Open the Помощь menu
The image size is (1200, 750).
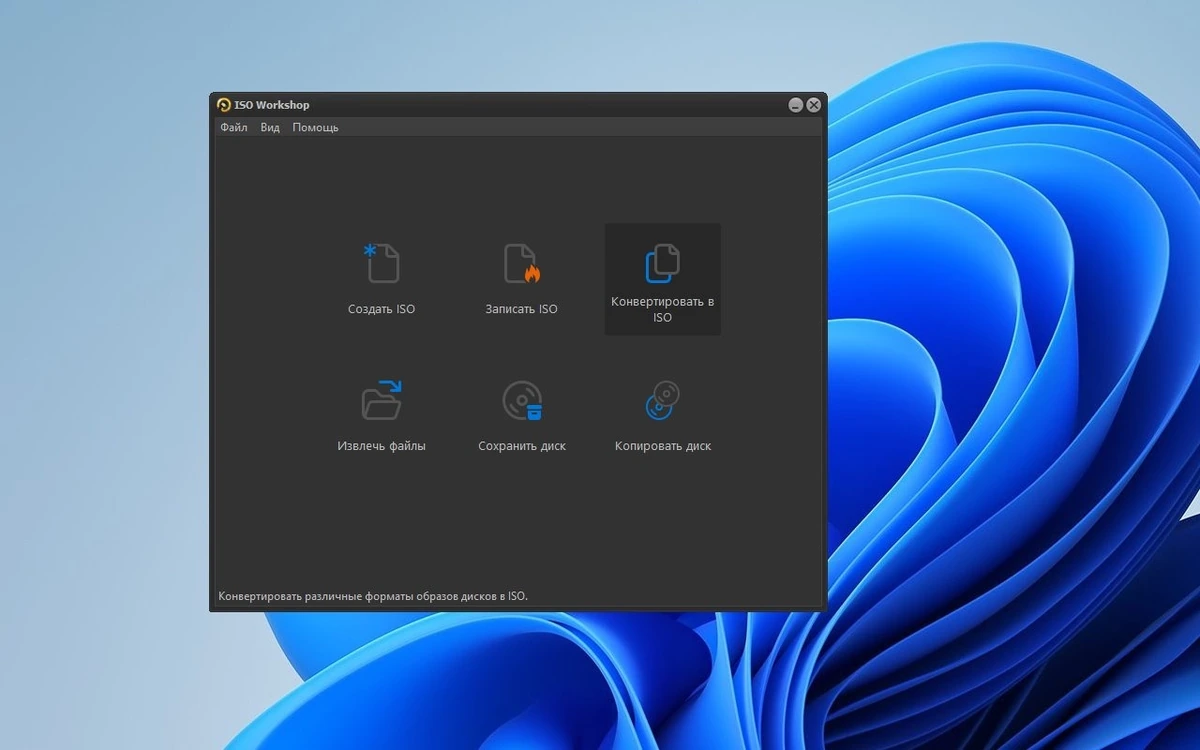click(x=316, y=128)
